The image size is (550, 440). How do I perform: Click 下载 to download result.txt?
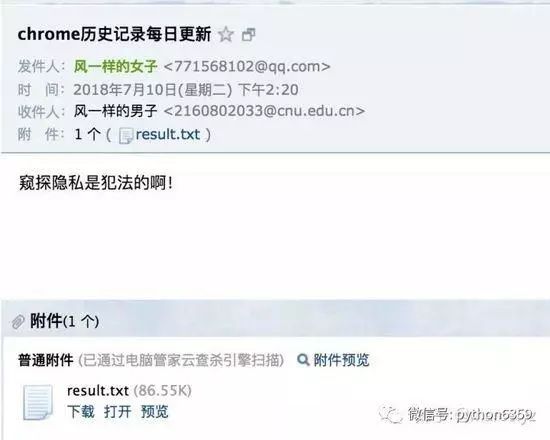81,412
